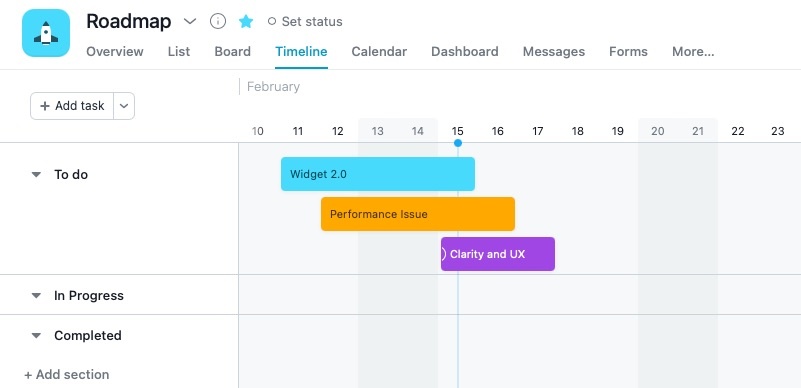
Task: Go to the Overview tab
Action: point(115,52)
